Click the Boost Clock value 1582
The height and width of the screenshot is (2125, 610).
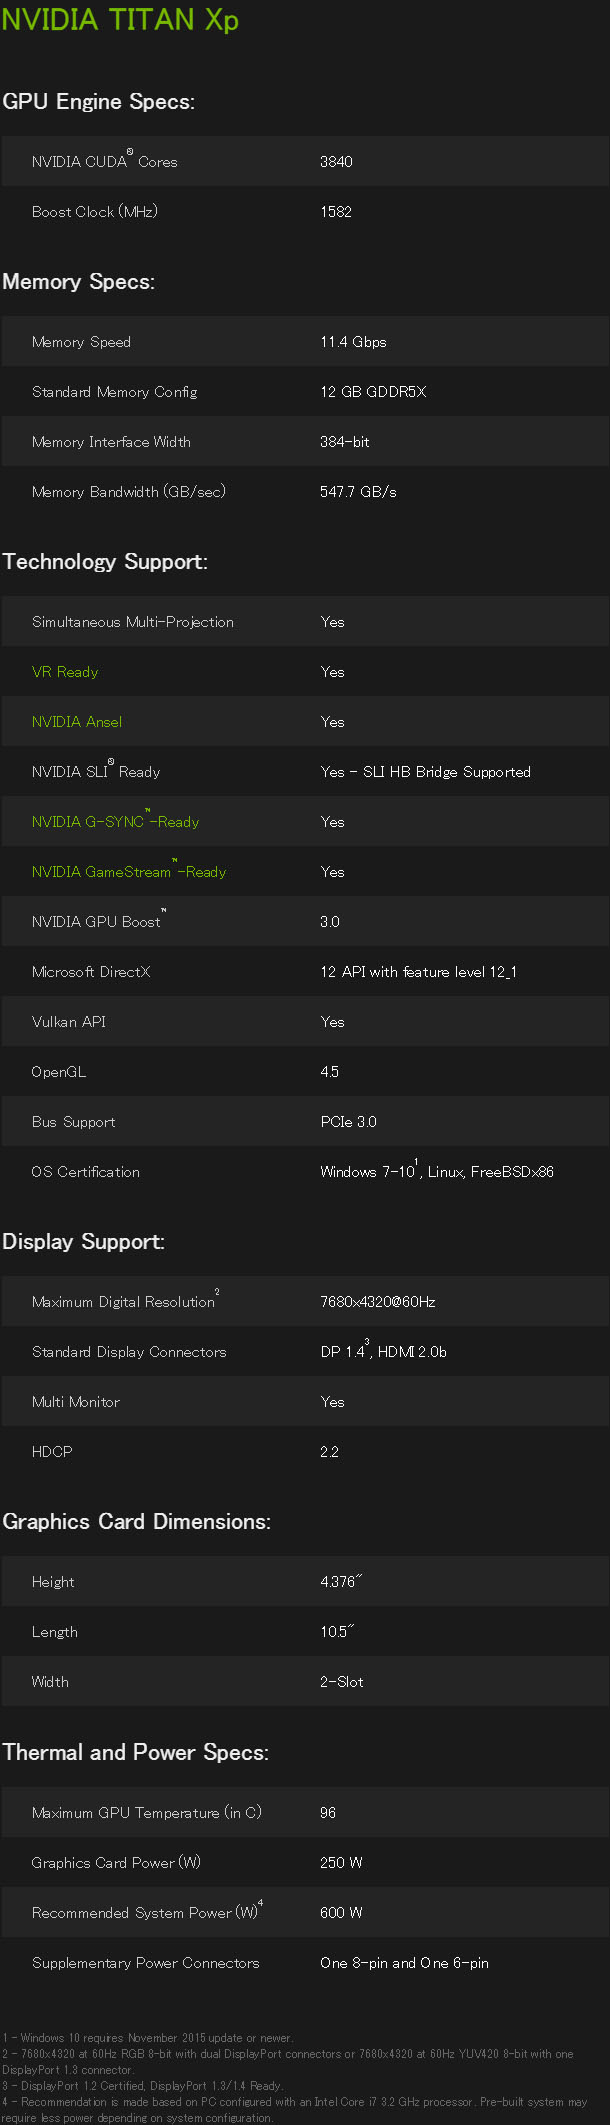click(336, 212)
